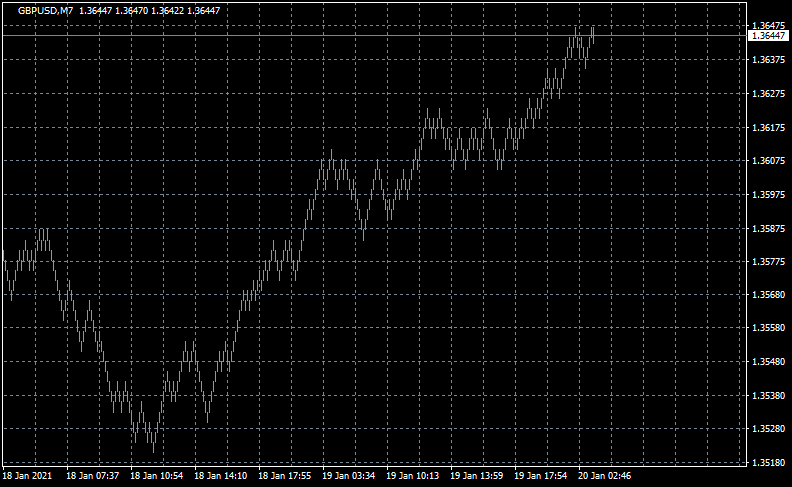Click the 1.36375 price scale label
792x487 pixels.
pos(768,60)
